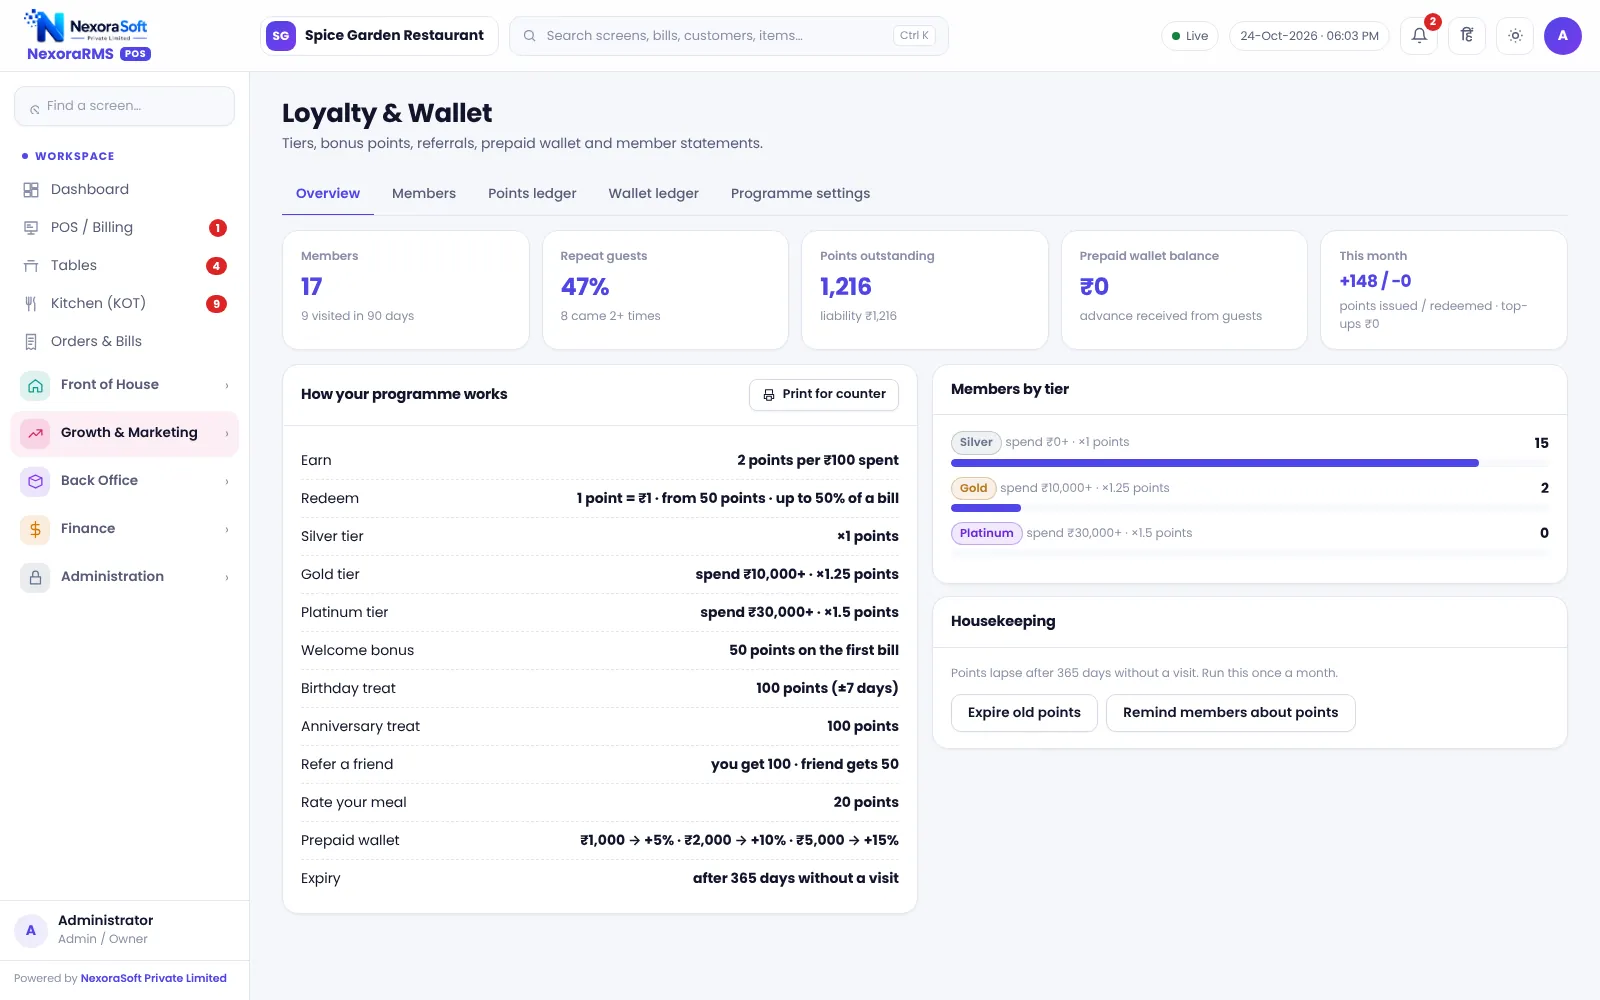
Task: Click the Points outstanding 1,216 value
Action: click(846, 287)
